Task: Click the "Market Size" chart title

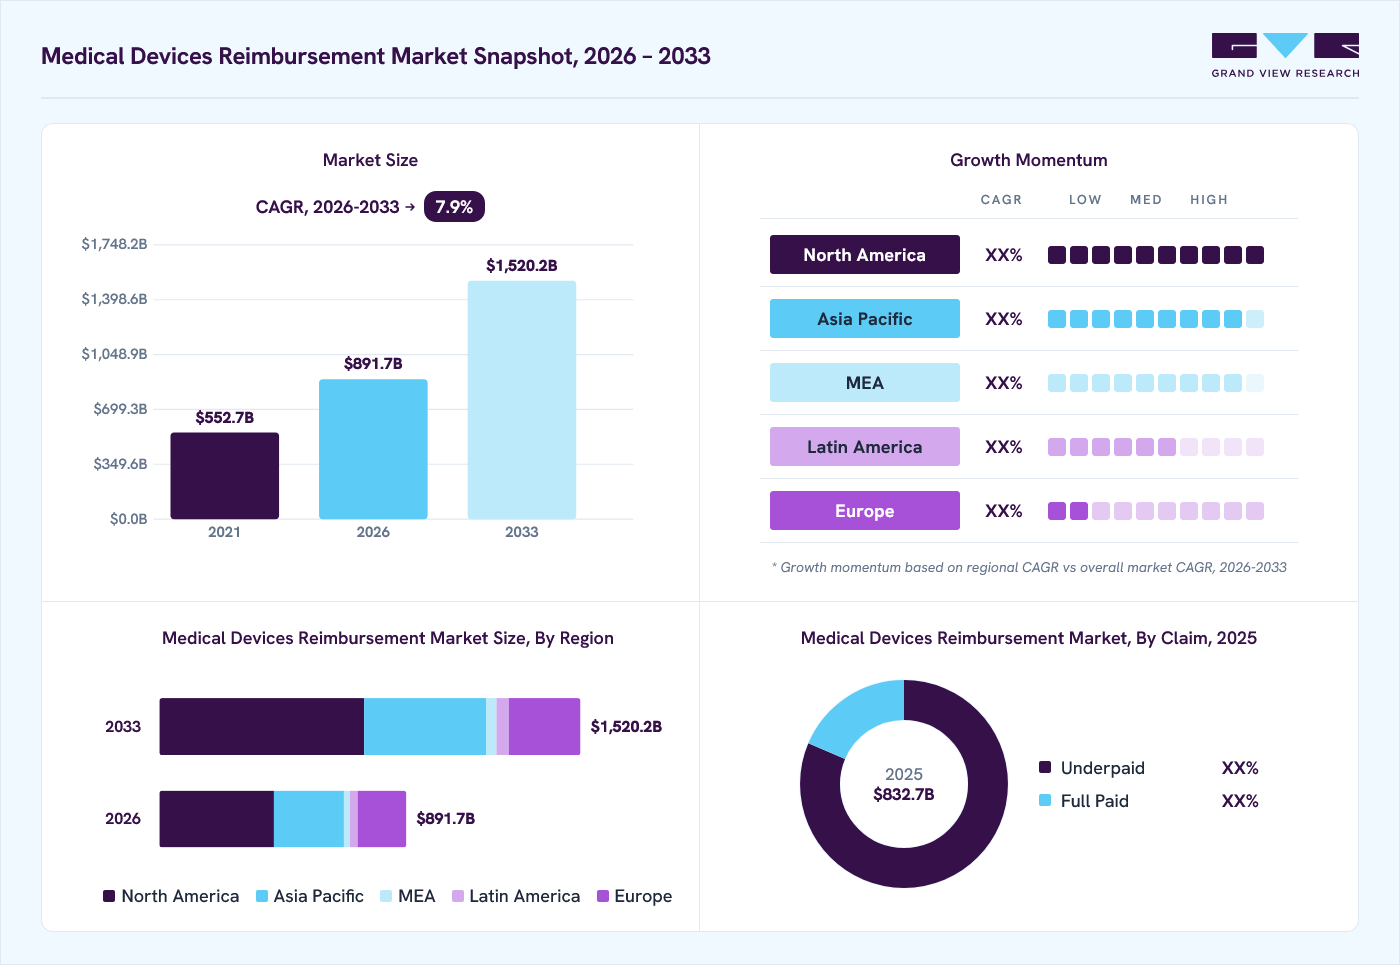Action: [x=370, y=160]
